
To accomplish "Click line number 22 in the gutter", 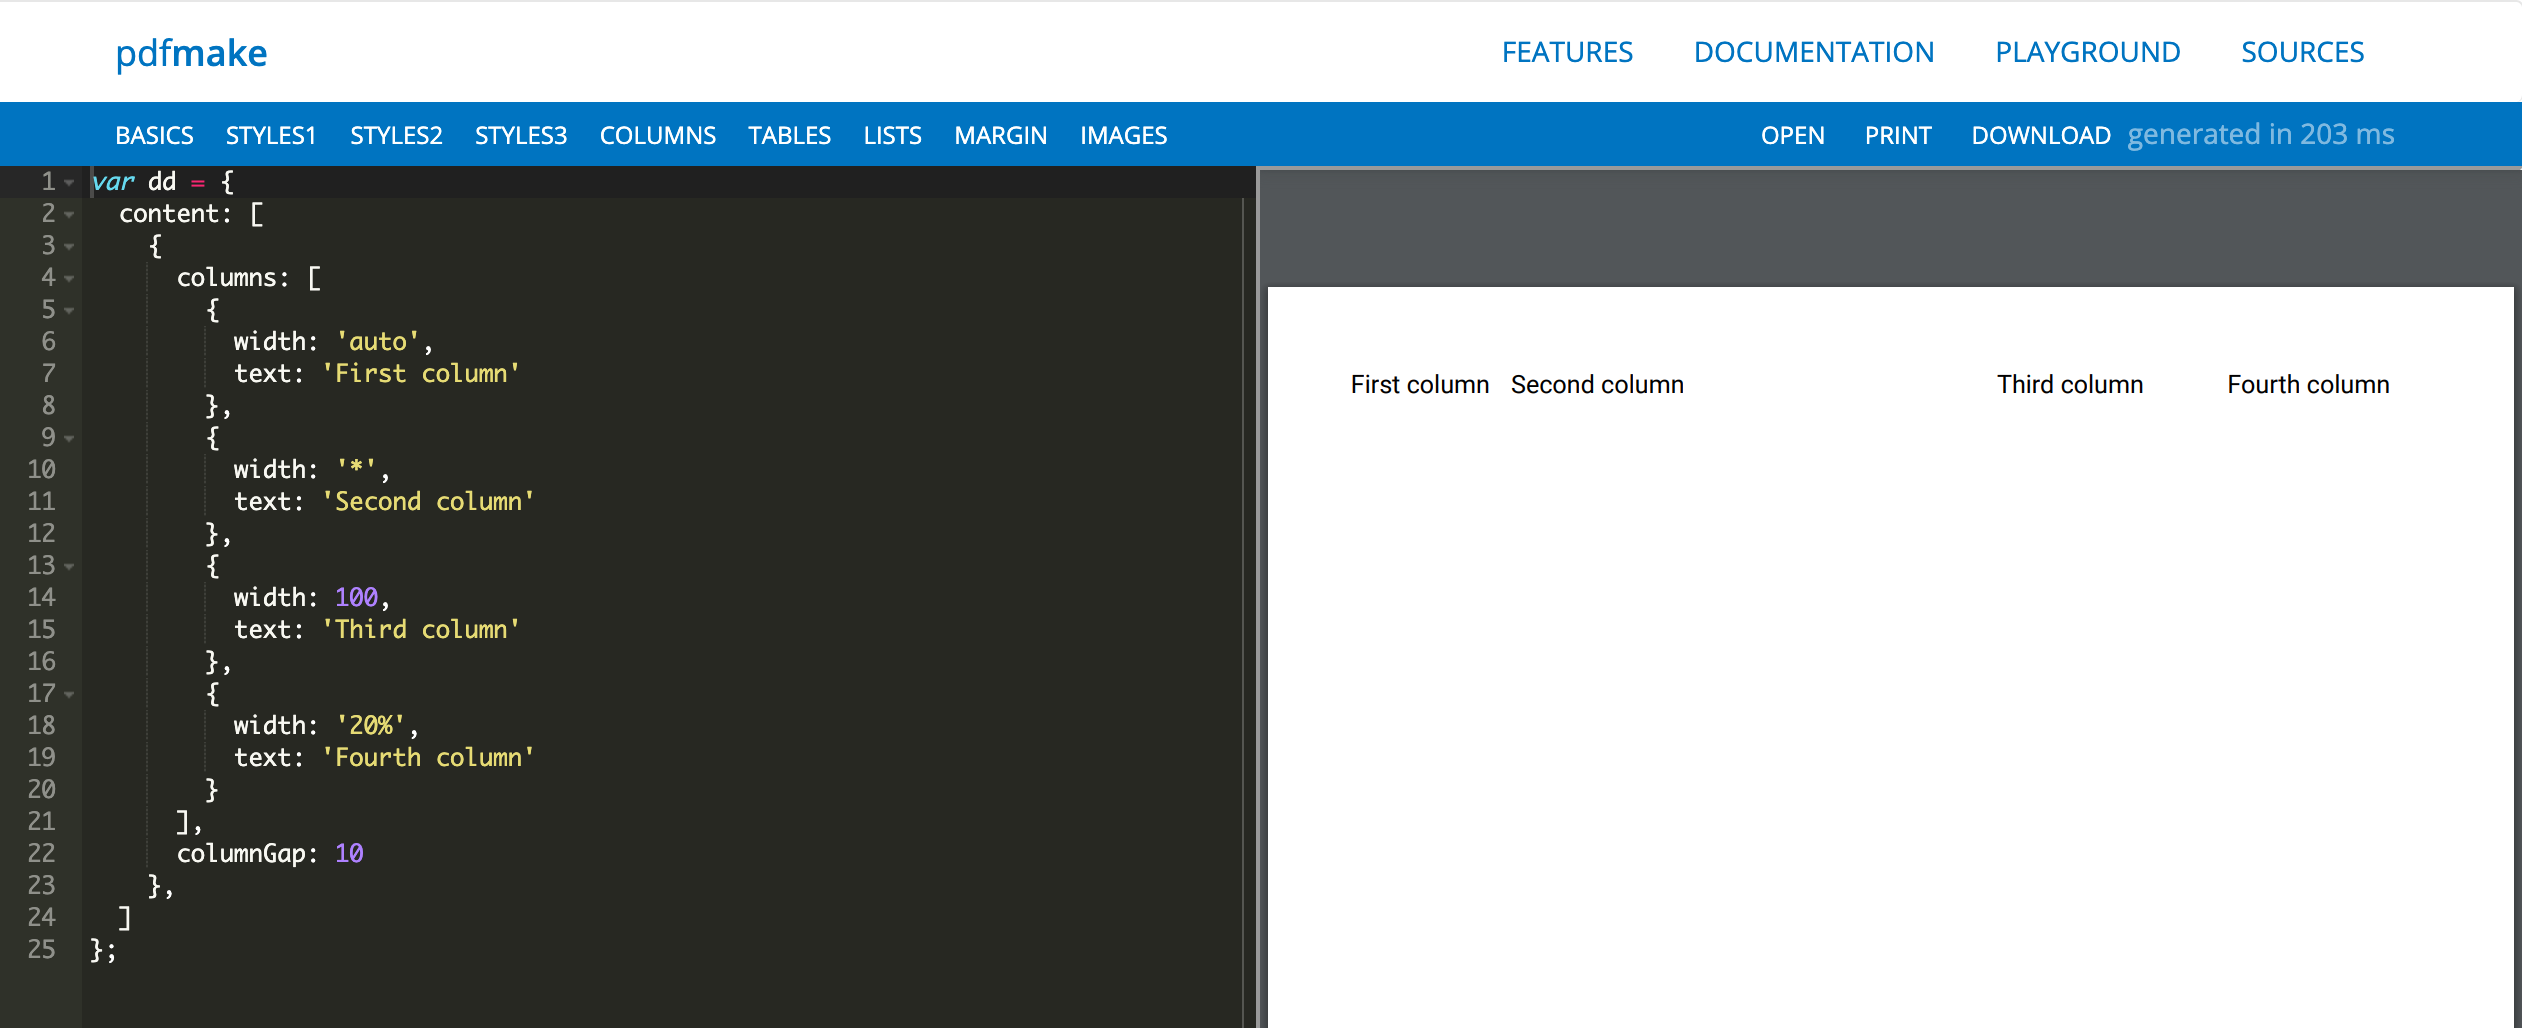I will [41, 854].
